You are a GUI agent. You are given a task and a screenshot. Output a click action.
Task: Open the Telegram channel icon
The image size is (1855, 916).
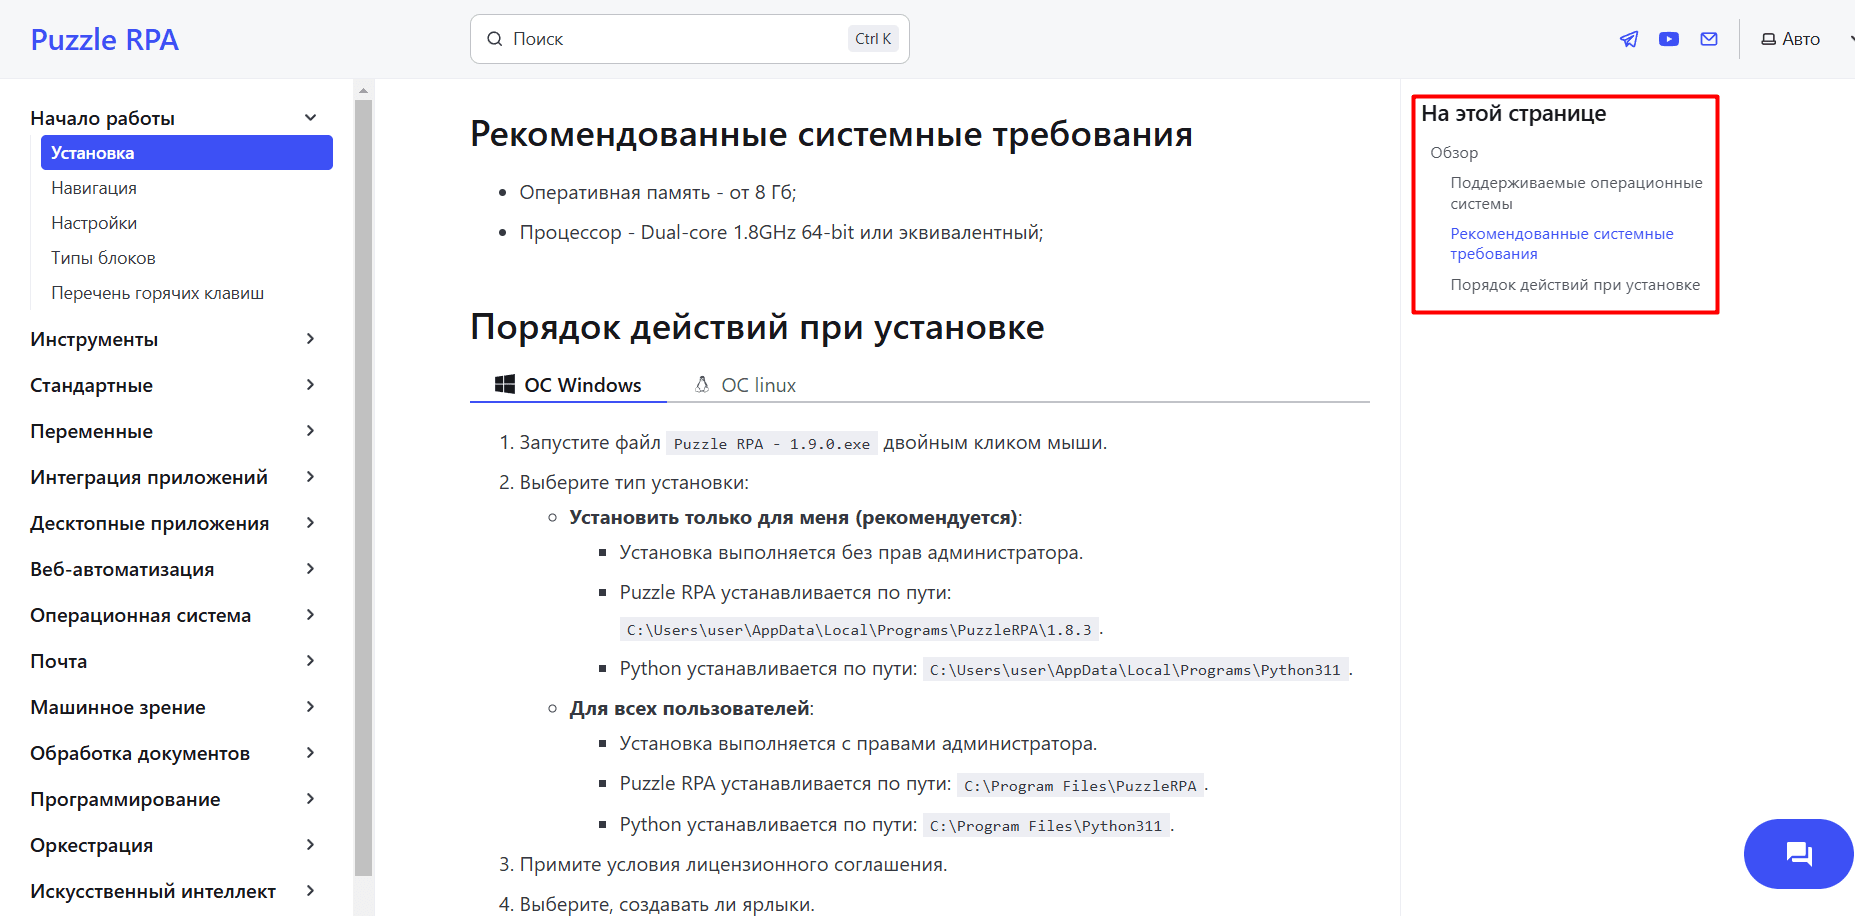(1628, 38)
